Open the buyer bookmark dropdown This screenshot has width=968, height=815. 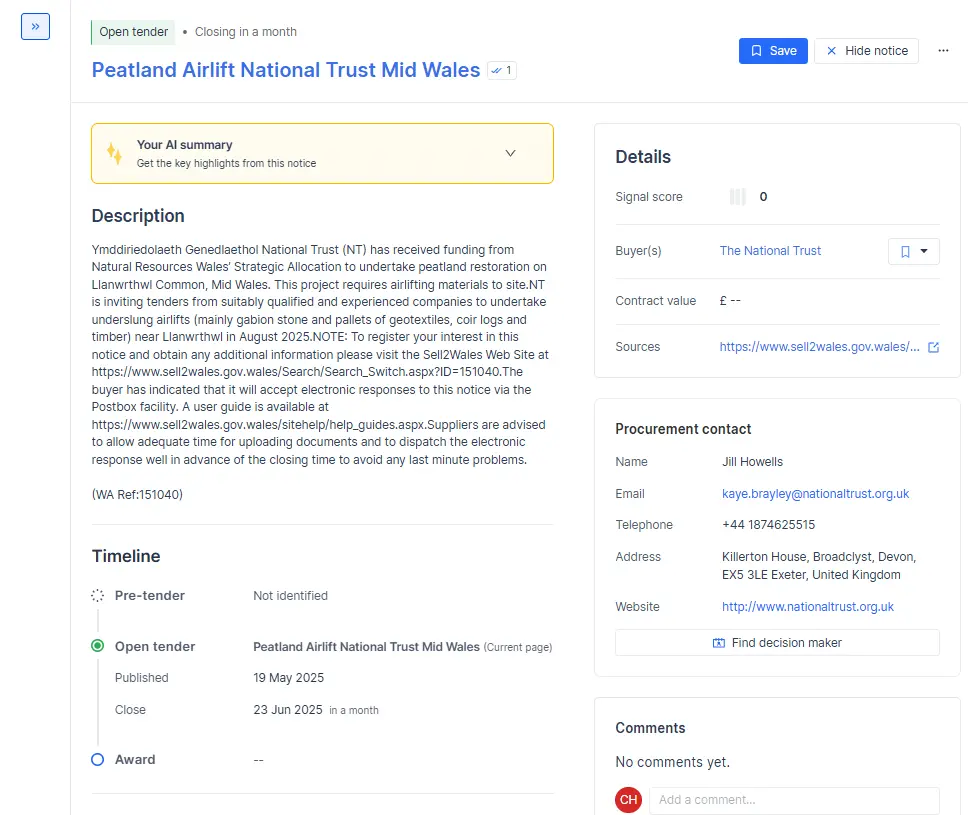(914, 251)
